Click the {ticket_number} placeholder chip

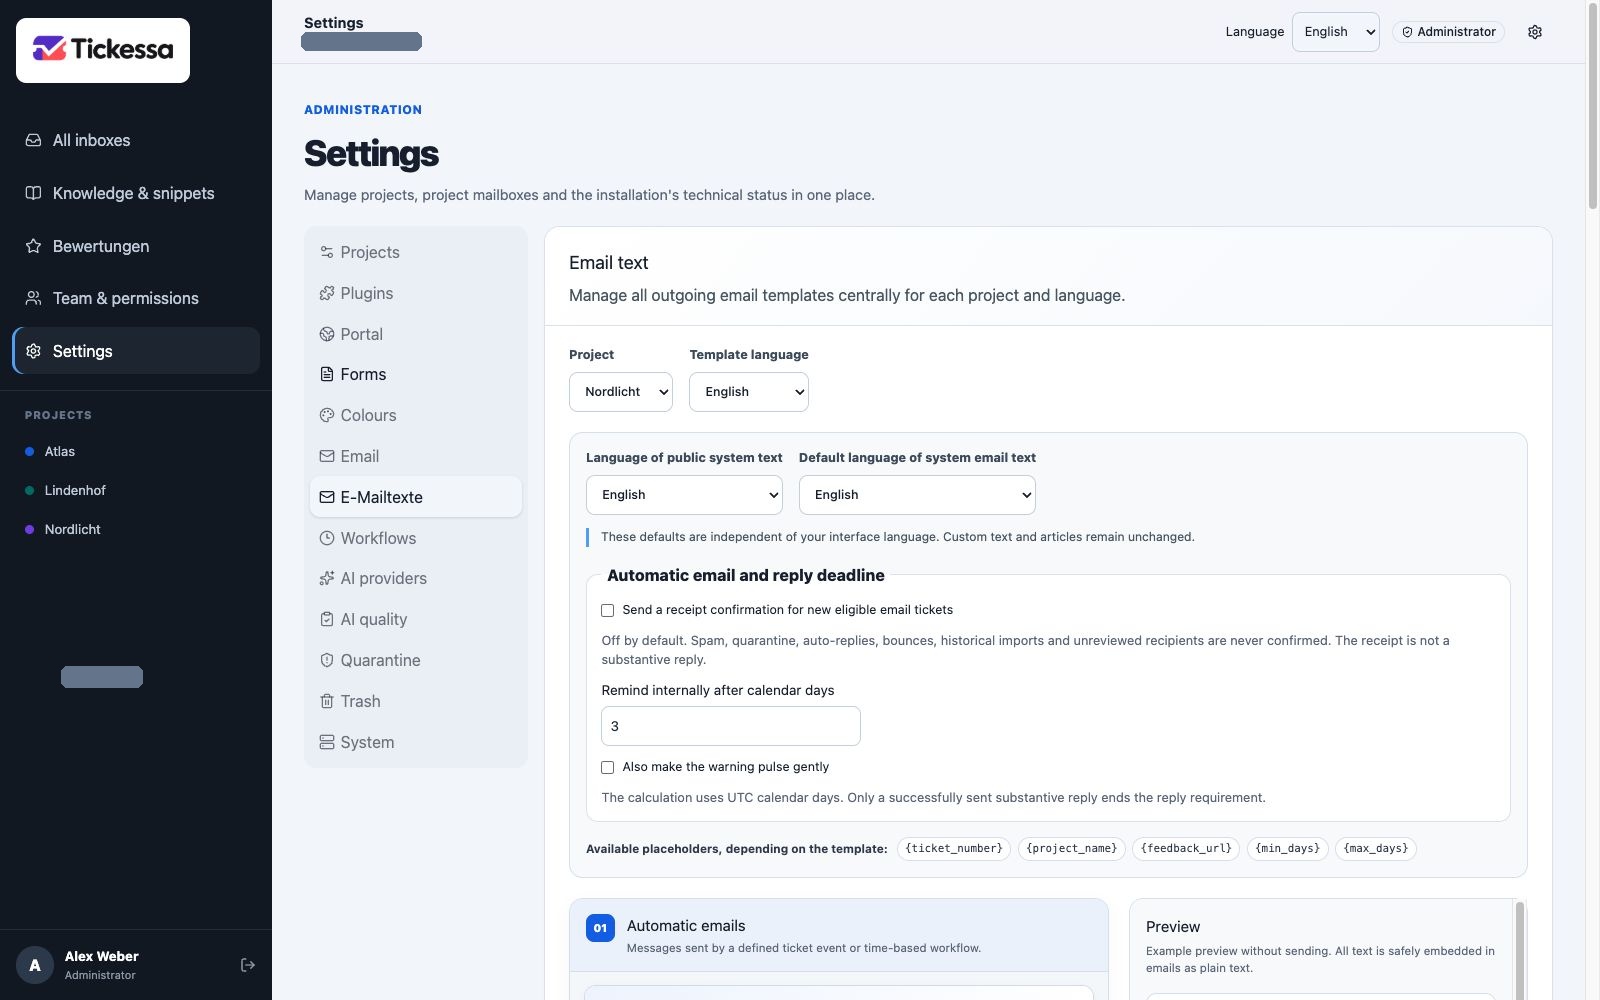tap(954, 849)
